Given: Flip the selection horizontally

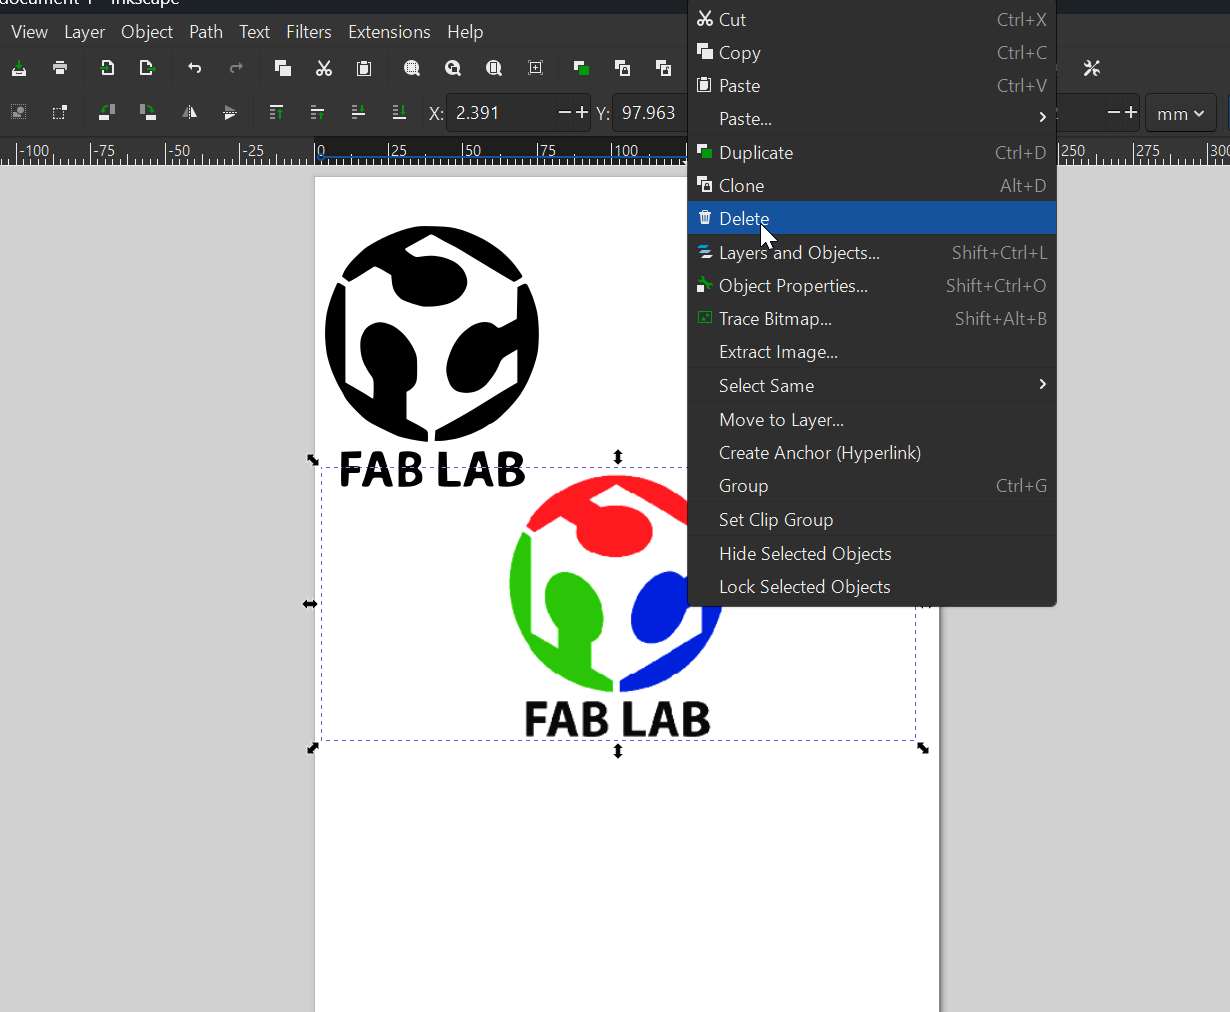Looking at the screenshot, I should 190,112.
